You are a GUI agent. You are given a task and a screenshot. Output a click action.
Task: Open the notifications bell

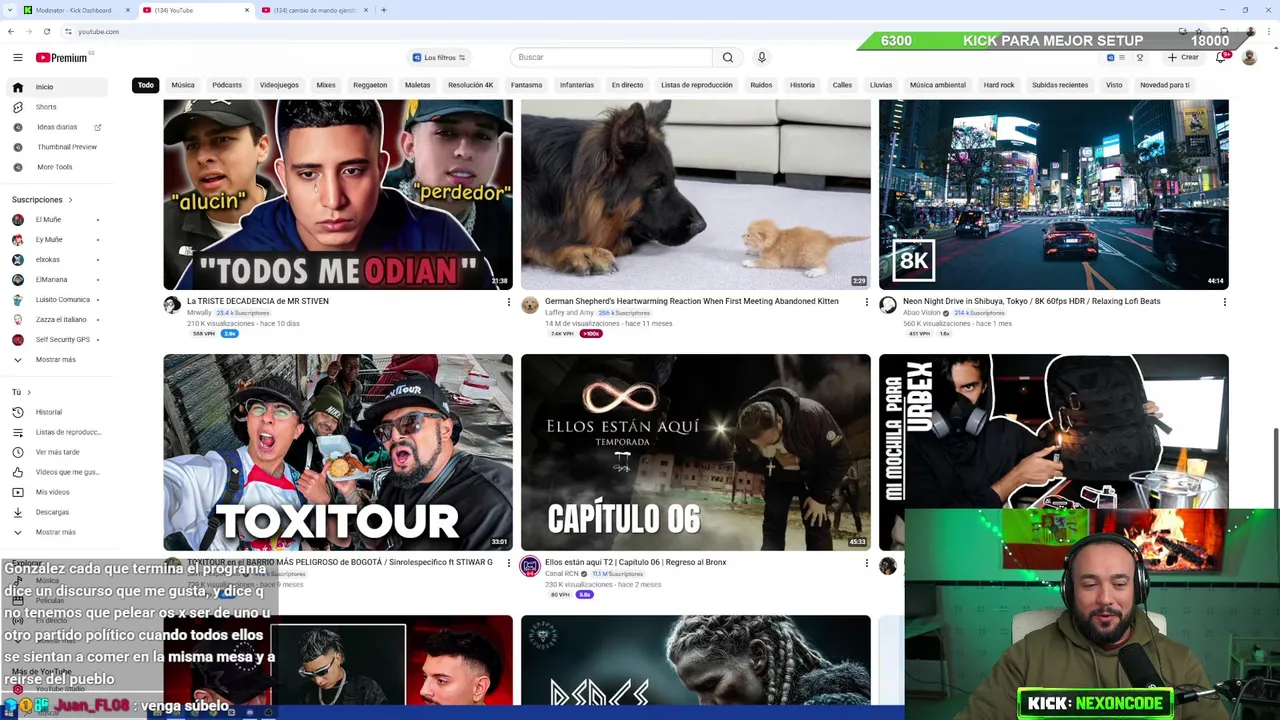[1220, 57]
